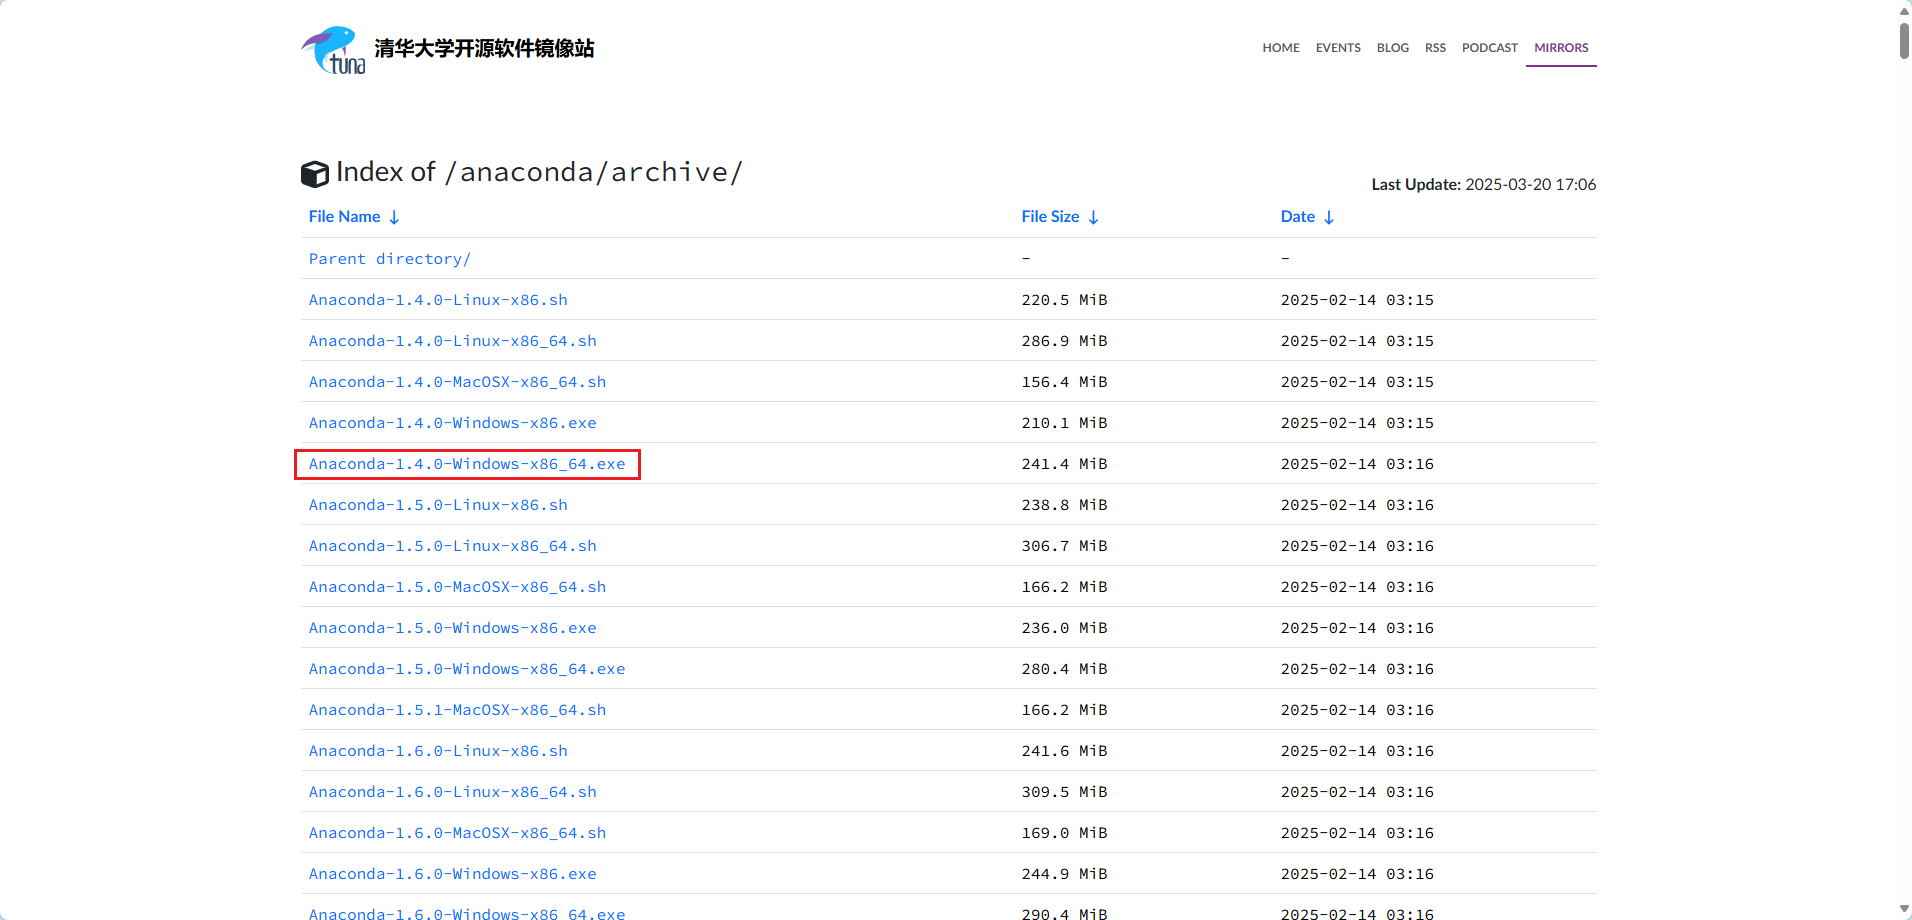This screenshot has height=920, width=1912.
Task: Download Anaconda-1.6.0-Windows-x86.exe
Action: coord(452,873)
